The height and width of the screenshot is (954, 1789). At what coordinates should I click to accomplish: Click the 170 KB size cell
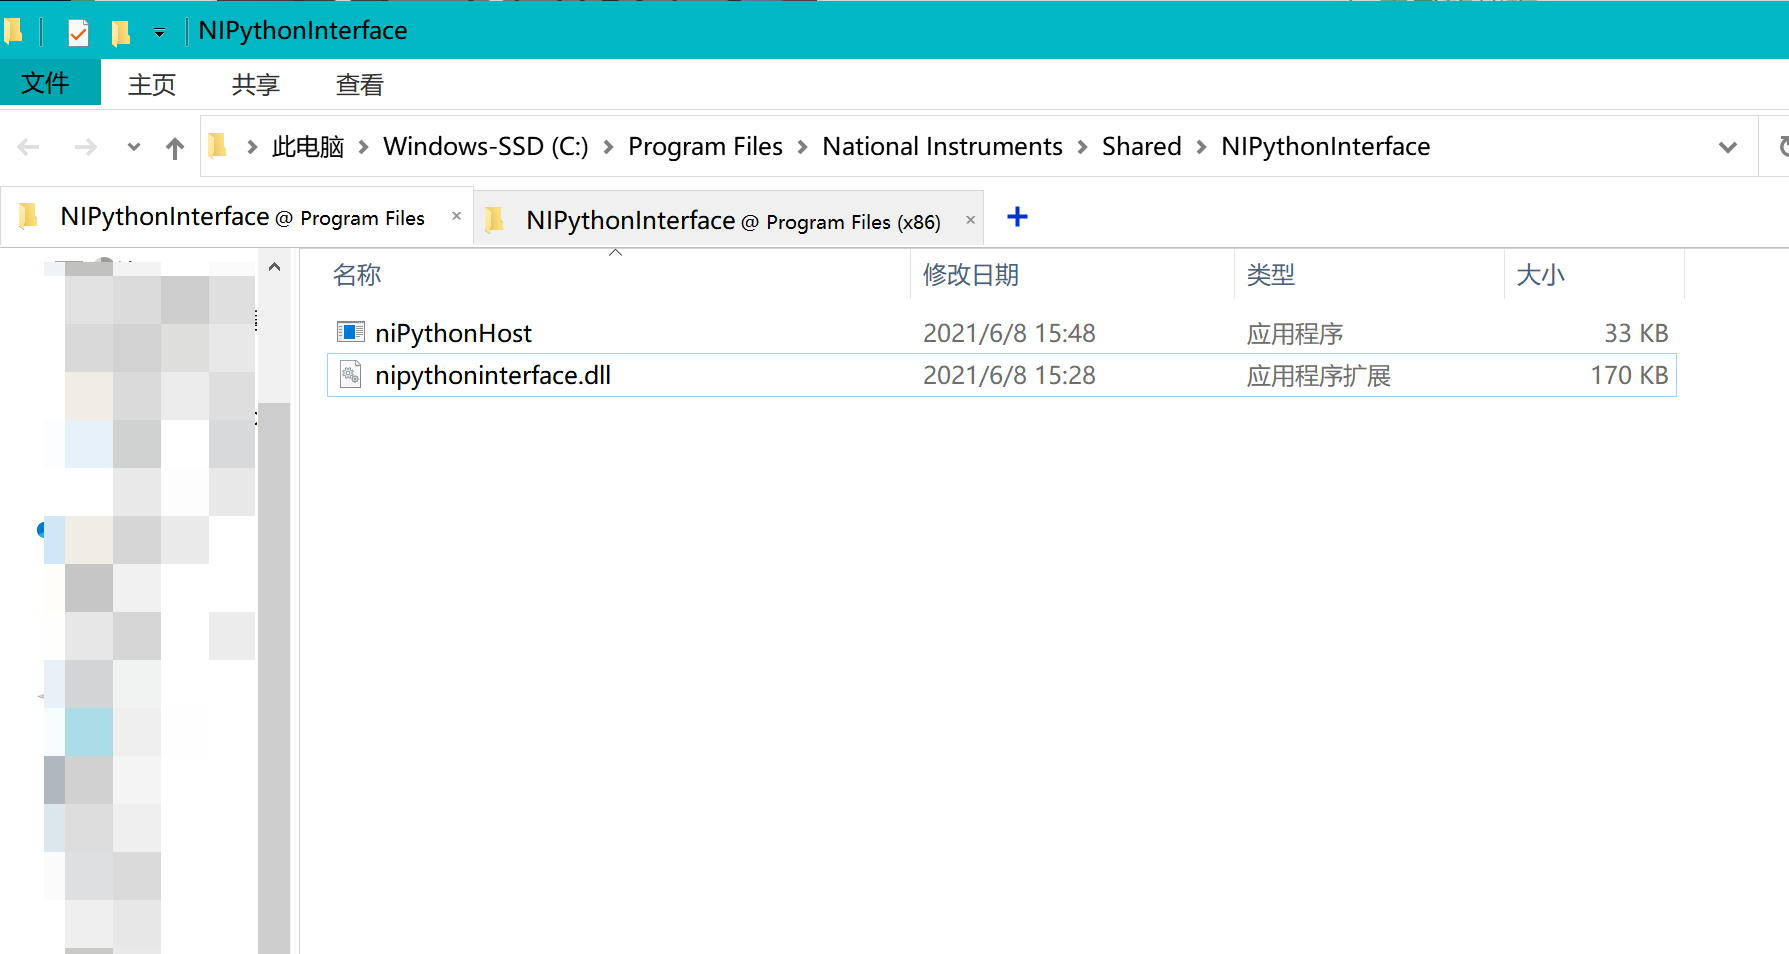(1629, 375)
